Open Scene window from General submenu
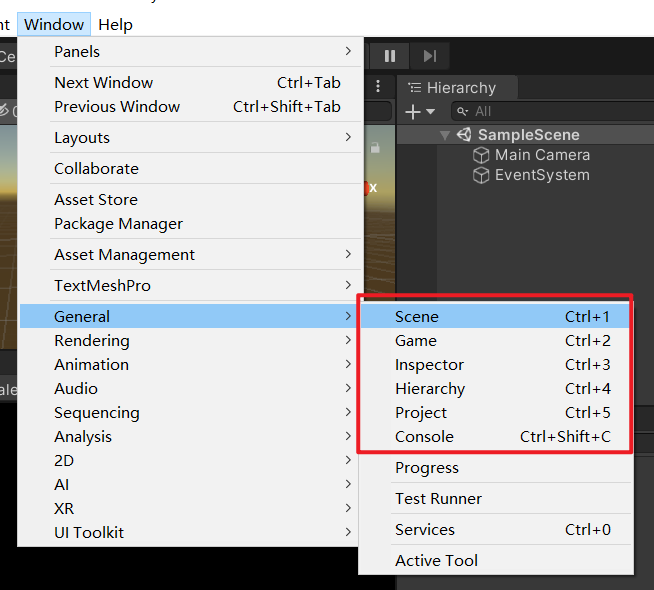 click(x=496, y=316)
